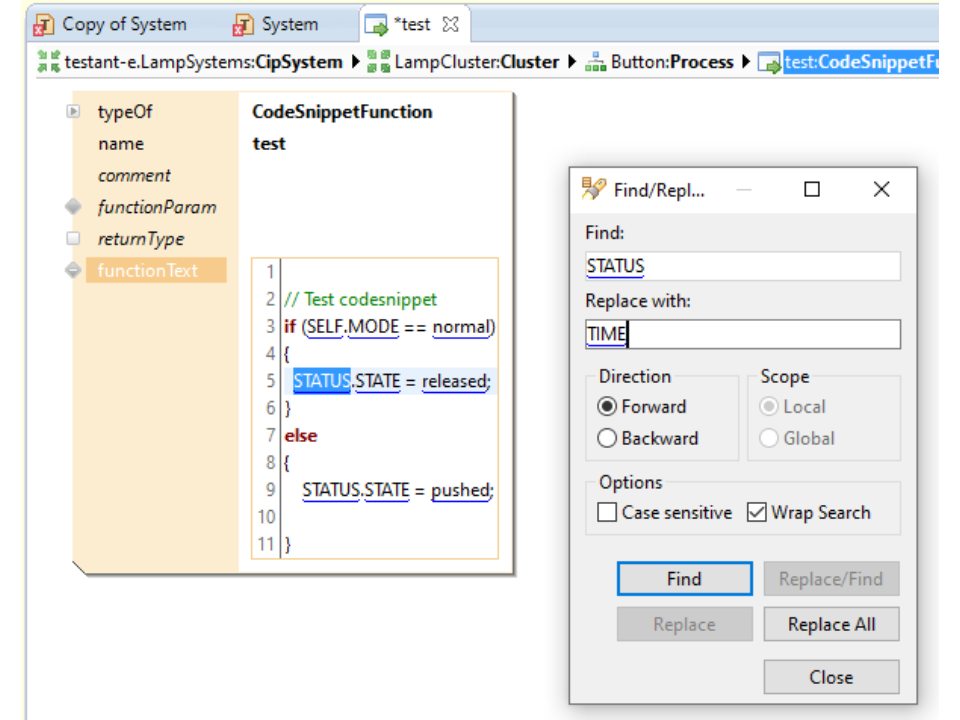Disable the Wrap Search checkbox
The width and height of the screenshot is (960, 720).
click(757, 513)
